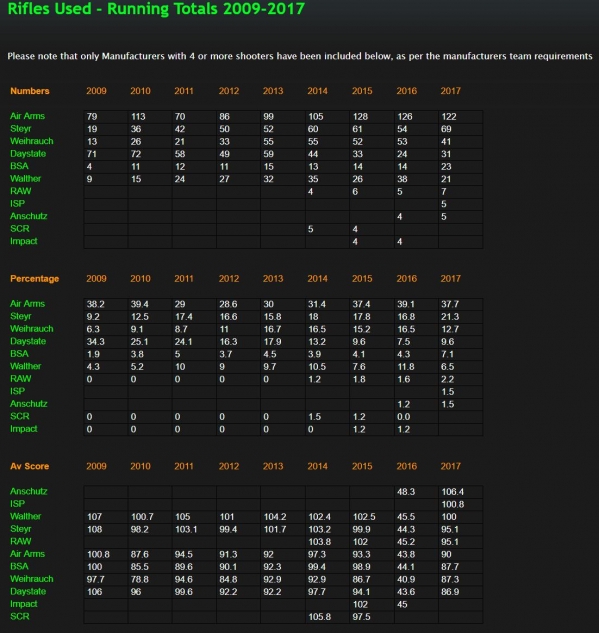Viewport: 599px width, 633px height.
Task: Click Daystate 2009 percentage 34.3
Action: (96, 342)
